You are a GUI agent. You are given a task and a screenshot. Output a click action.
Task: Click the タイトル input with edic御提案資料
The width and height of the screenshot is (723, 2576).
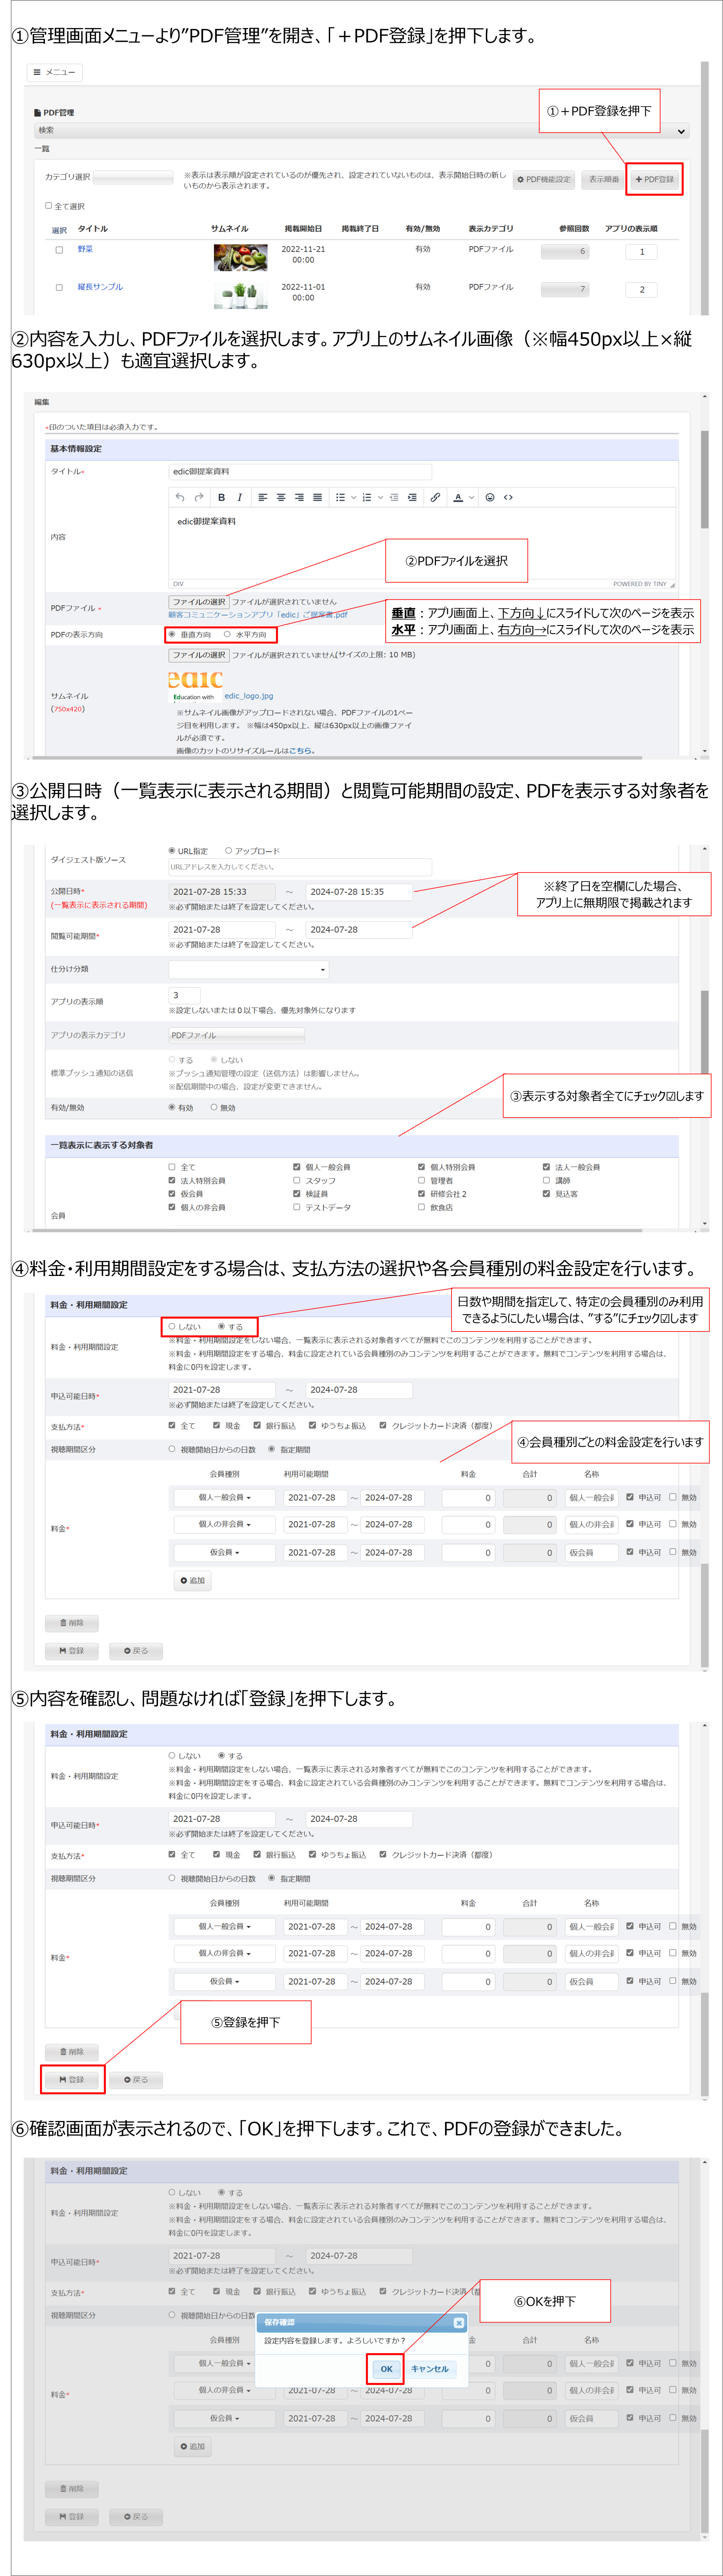(300, 471)
